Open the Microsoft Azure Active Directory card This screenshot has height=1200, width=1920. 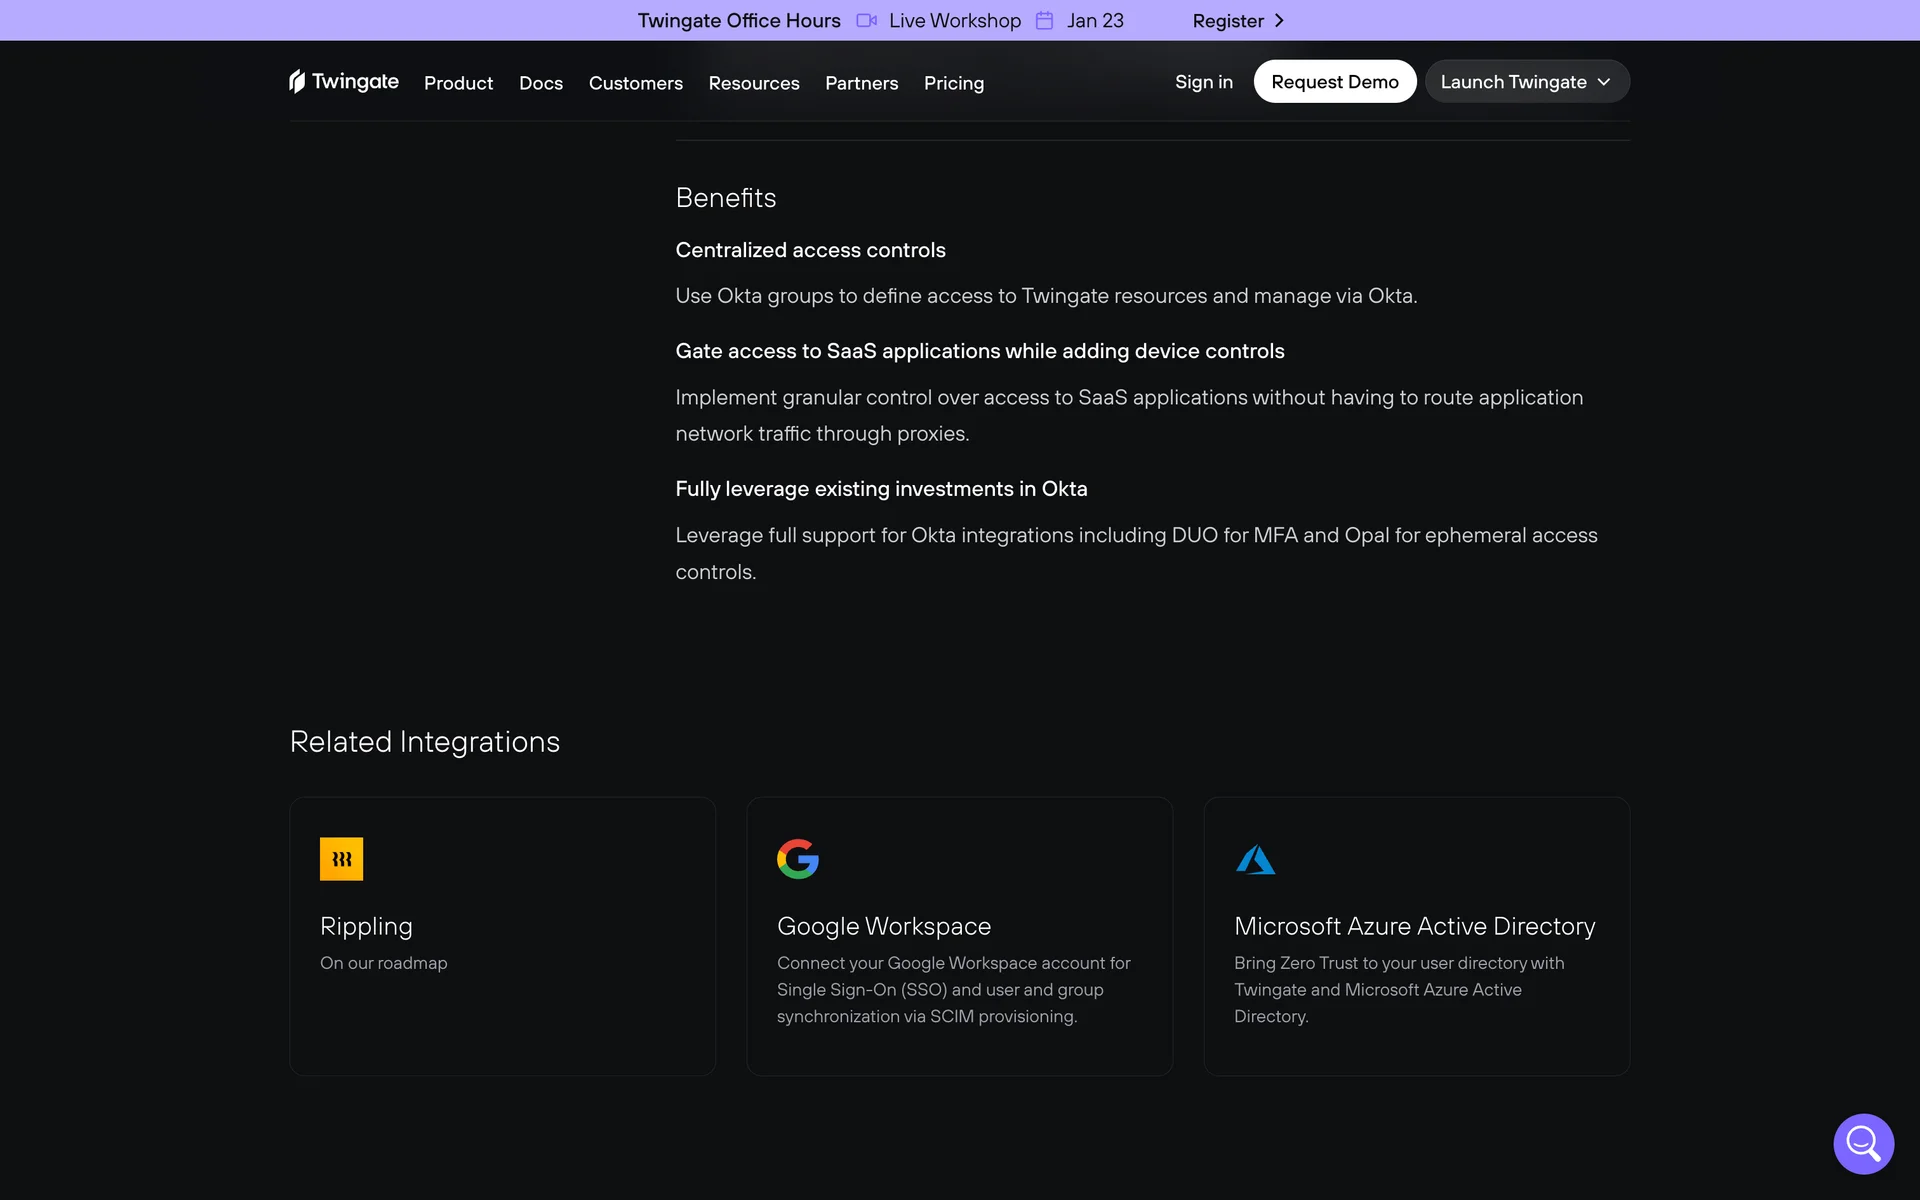pos(1416,936)
